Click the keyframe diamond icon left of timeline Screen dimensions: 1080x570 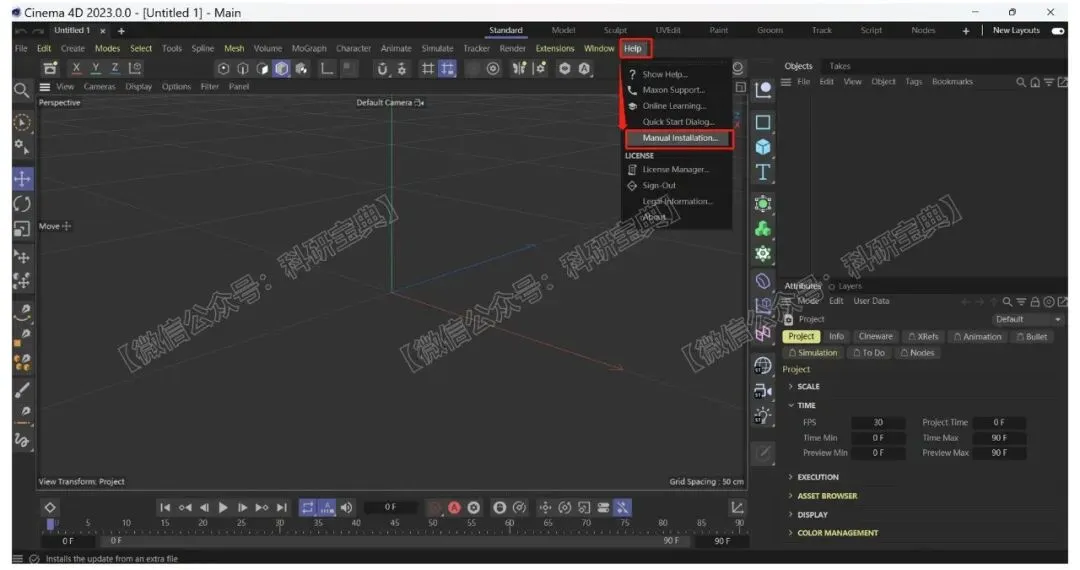(50, 507)
